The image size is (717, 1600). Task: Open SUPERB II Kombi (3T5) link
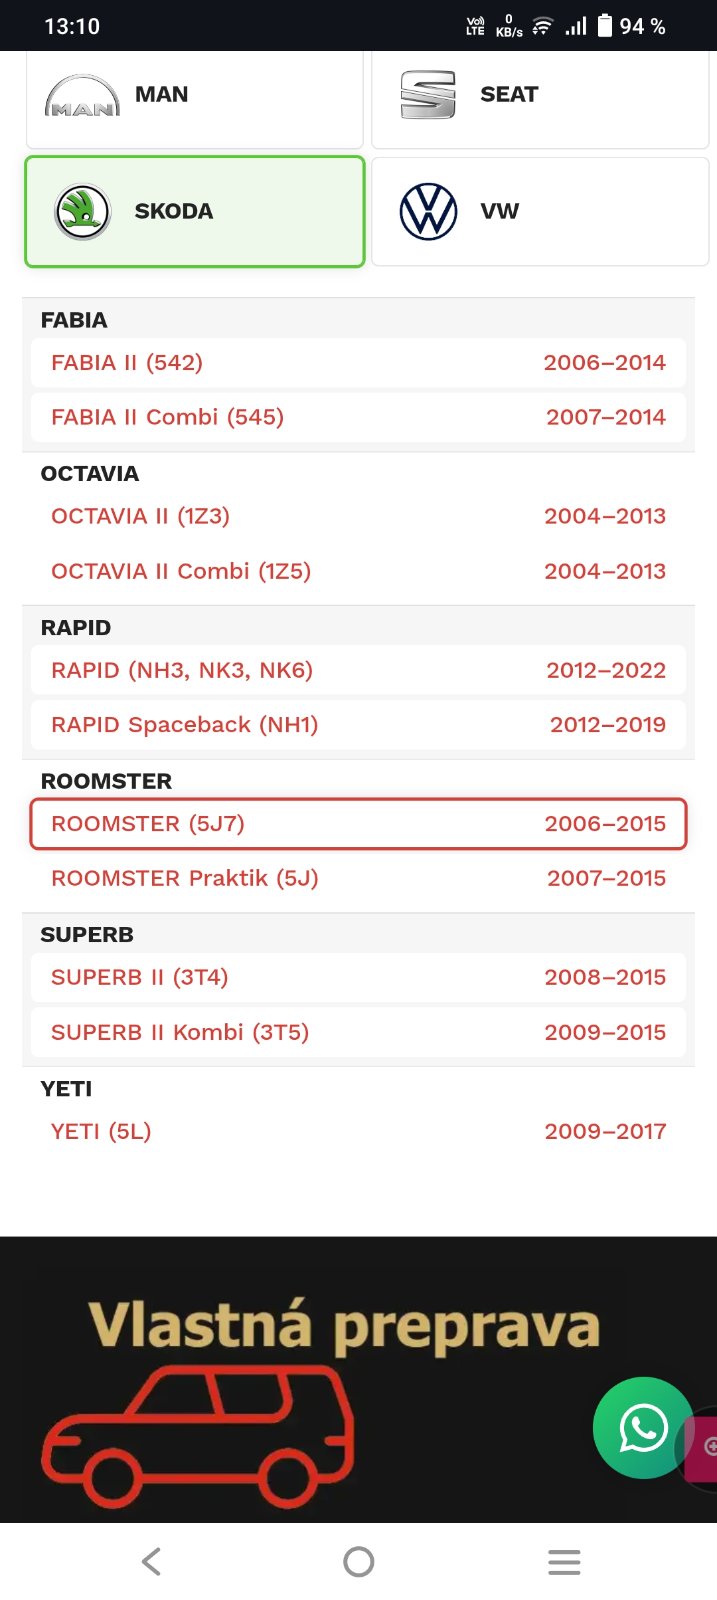tap(180, 1032)
